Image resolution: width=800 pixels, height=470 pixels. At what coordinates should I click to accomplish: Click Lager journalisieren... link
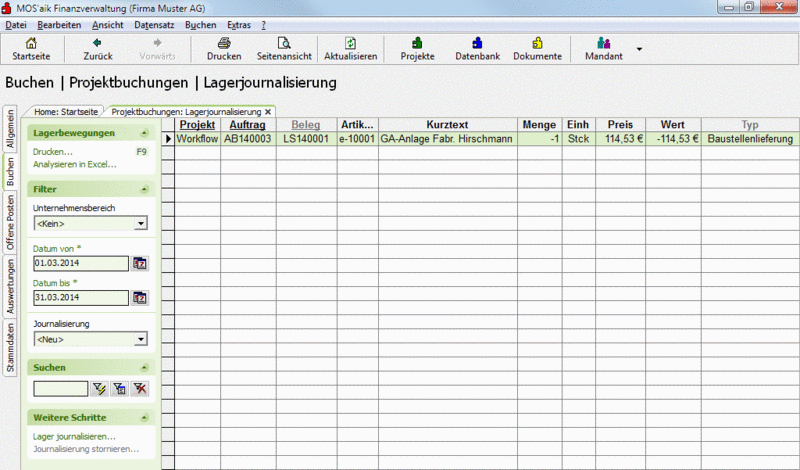(x=74, y=436)
